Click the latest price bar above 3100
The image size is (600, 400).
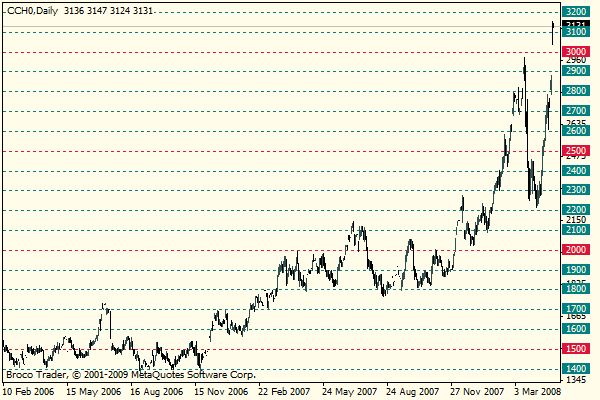tap(553, 33)
